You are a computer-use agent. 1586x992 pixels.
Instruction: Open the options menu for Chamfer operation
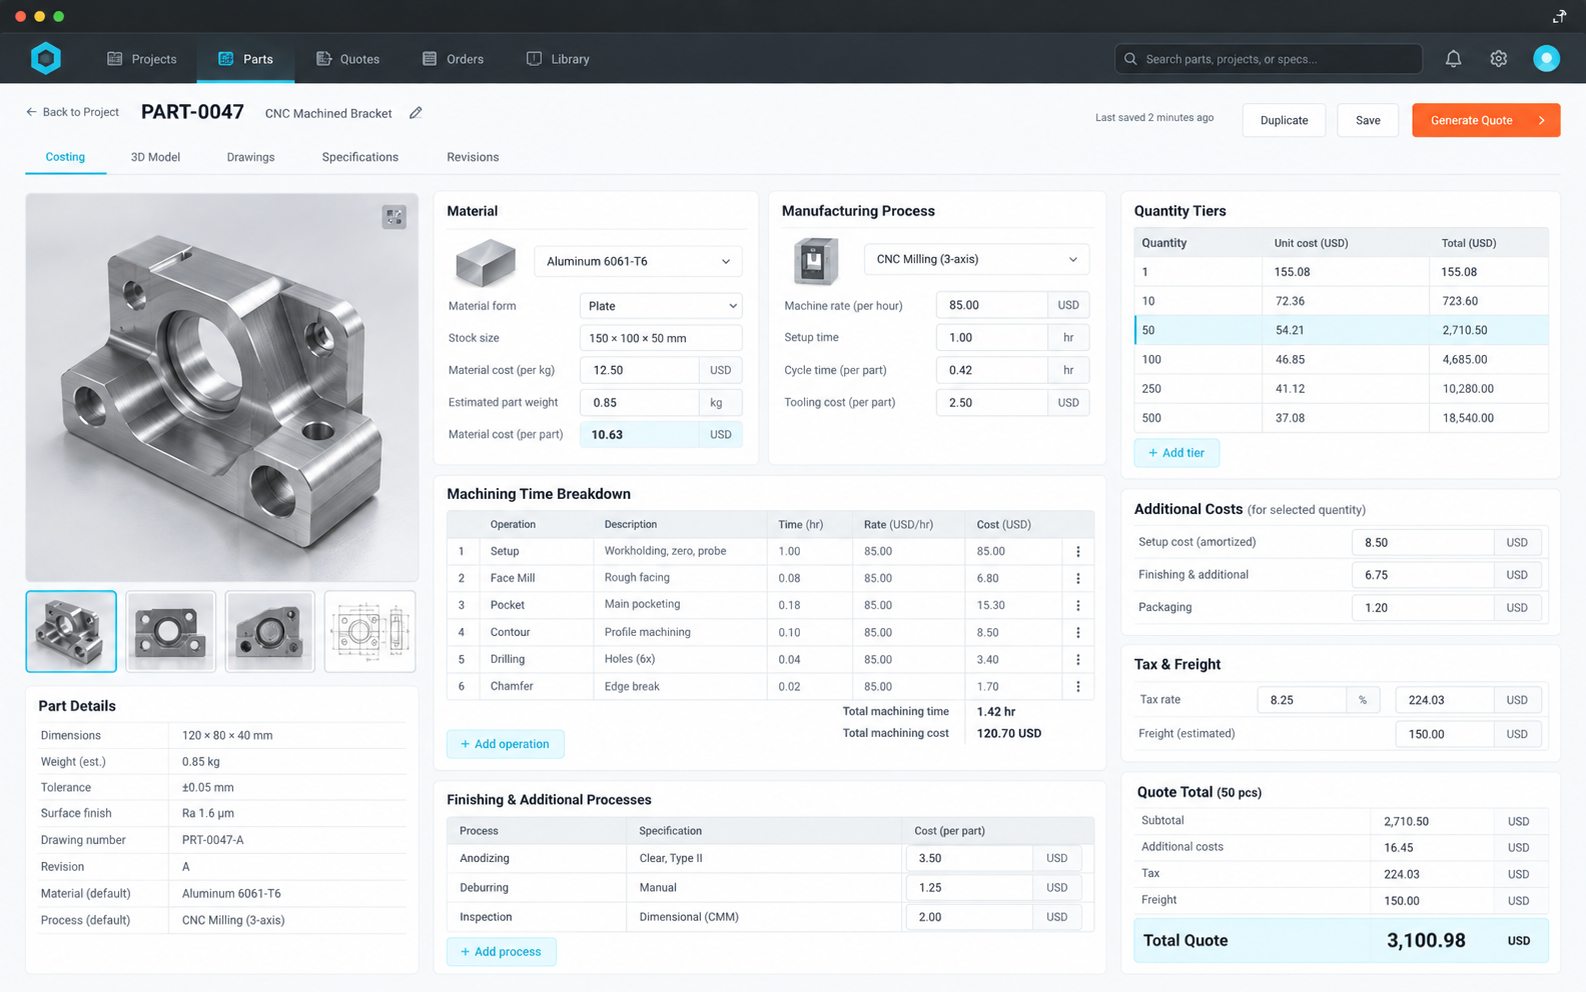[x=1078, y=686]
